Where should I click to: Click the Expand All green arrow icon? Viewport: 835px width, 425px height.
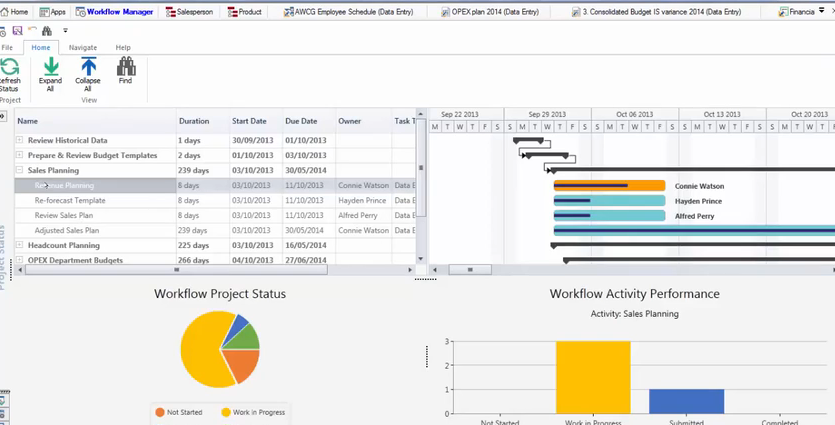(x=51, y=67)
